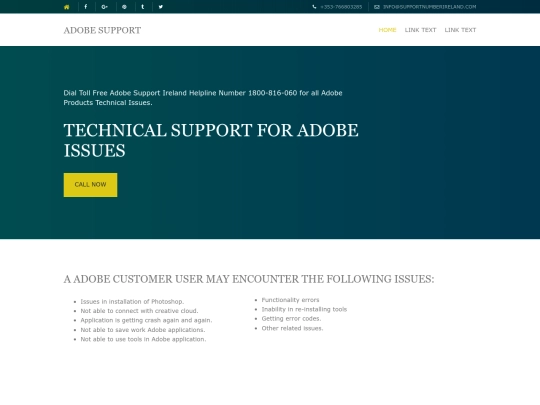Screen dimensions: 540x405
Task: Select the HOME navigation item
Action: click(387, 30)
